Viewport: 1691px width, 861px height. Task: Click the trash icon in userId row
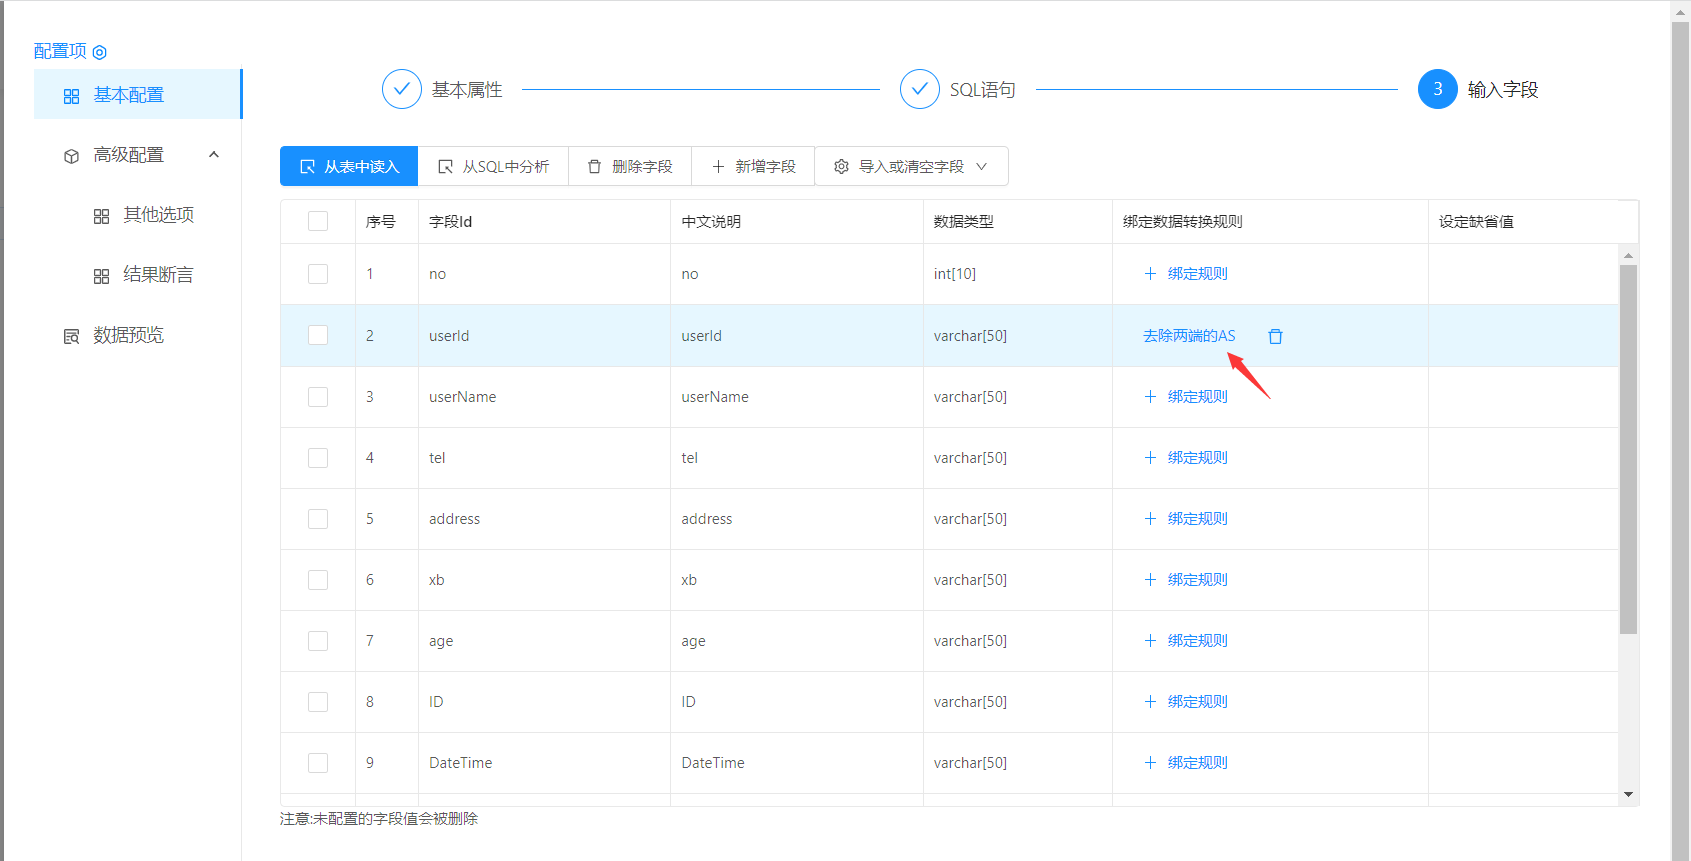(1275, 336)
